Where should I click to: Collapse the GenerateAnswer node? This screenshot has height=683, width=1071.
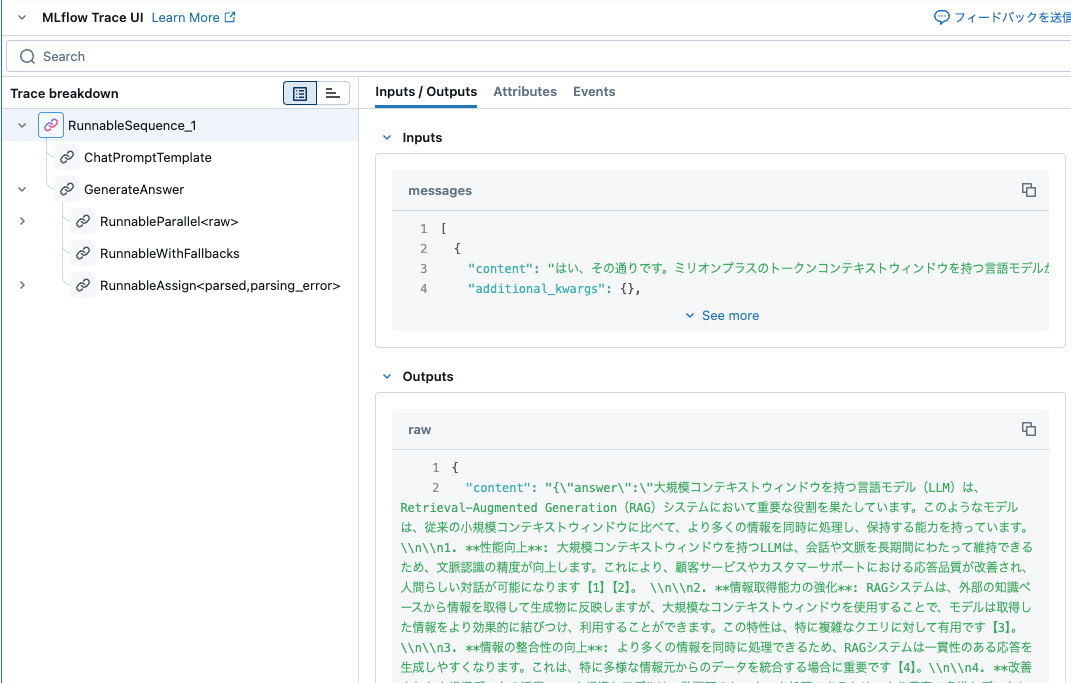(22, 190)
